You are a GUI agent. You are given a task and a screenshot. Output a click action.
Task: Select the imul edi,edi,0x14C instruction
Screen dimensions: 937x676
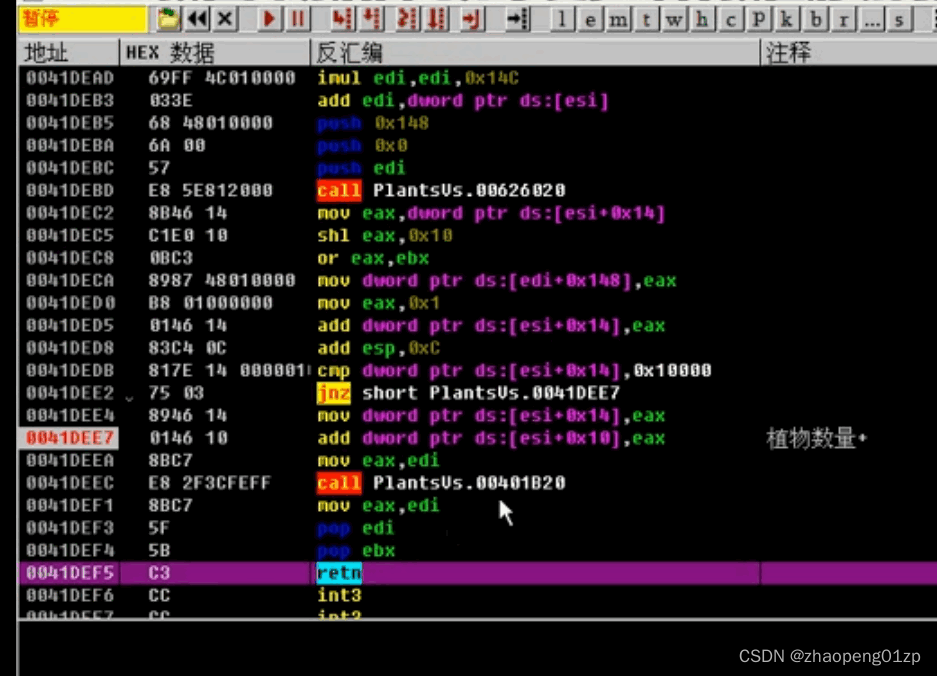click(418, 78)
